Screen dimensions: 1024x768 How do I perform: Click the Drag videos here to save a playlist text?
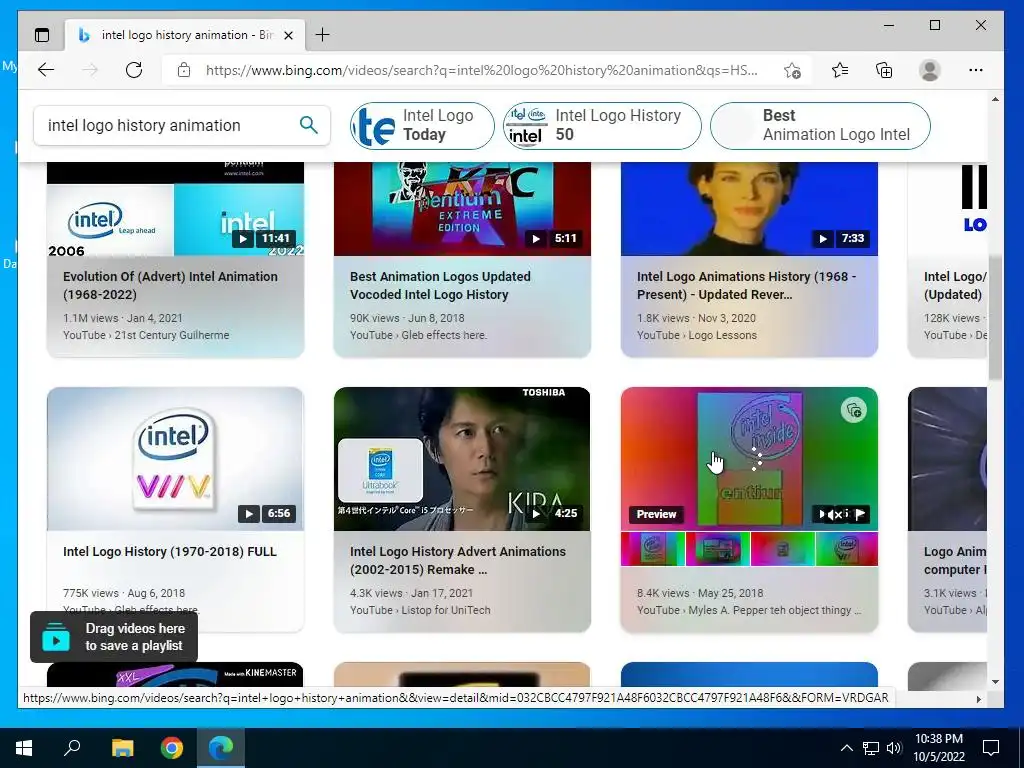[135, 637]
